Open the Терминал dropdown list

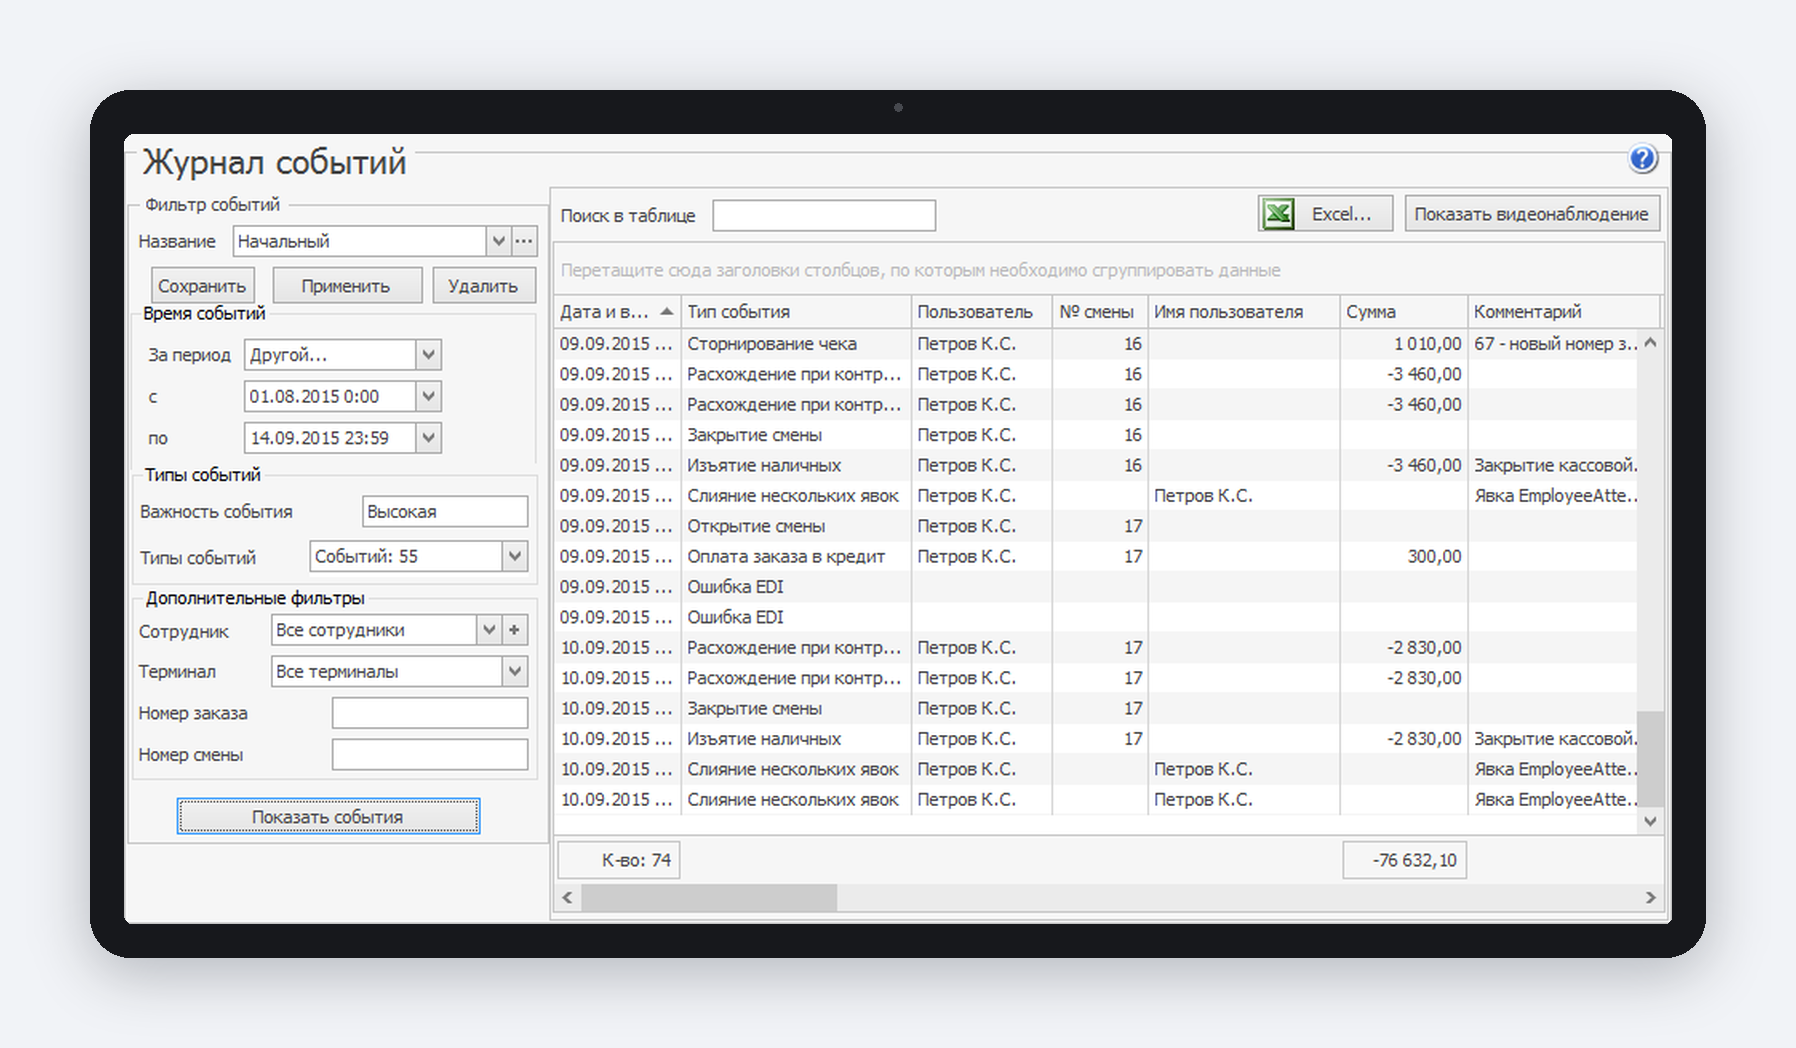point(514,672)
